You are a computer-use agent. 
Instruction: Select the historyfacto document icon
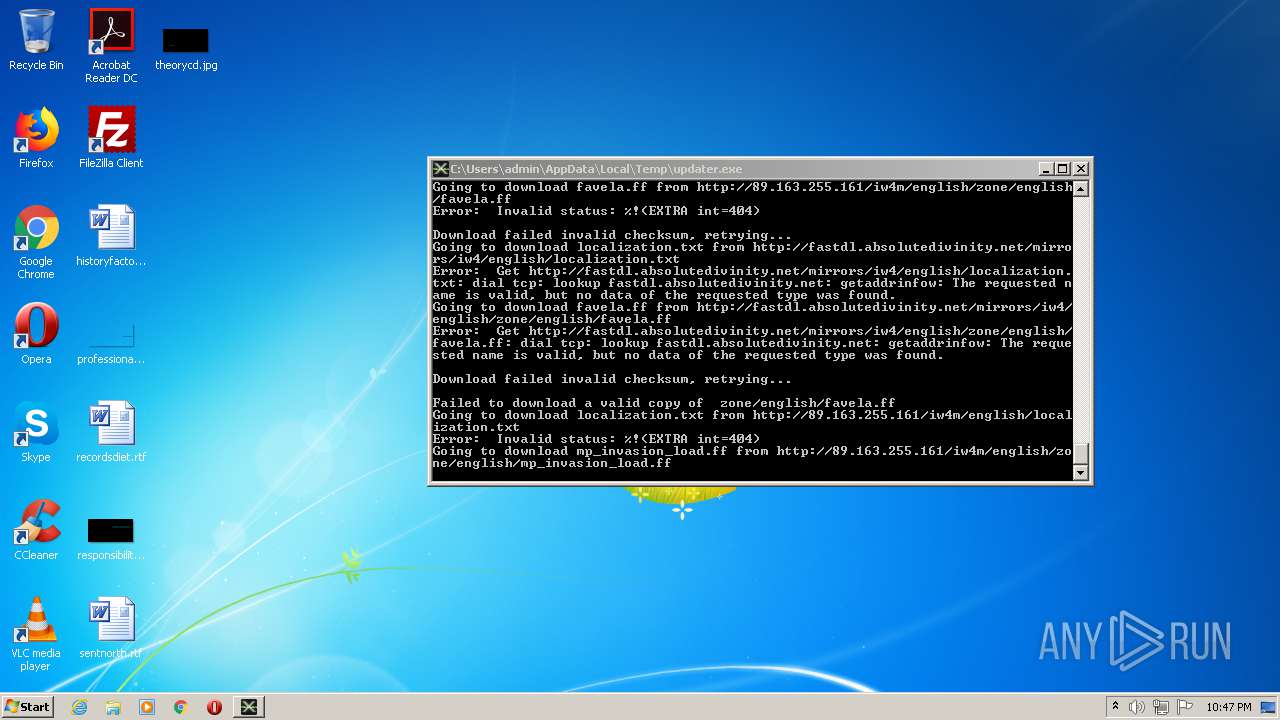point(111,236)
